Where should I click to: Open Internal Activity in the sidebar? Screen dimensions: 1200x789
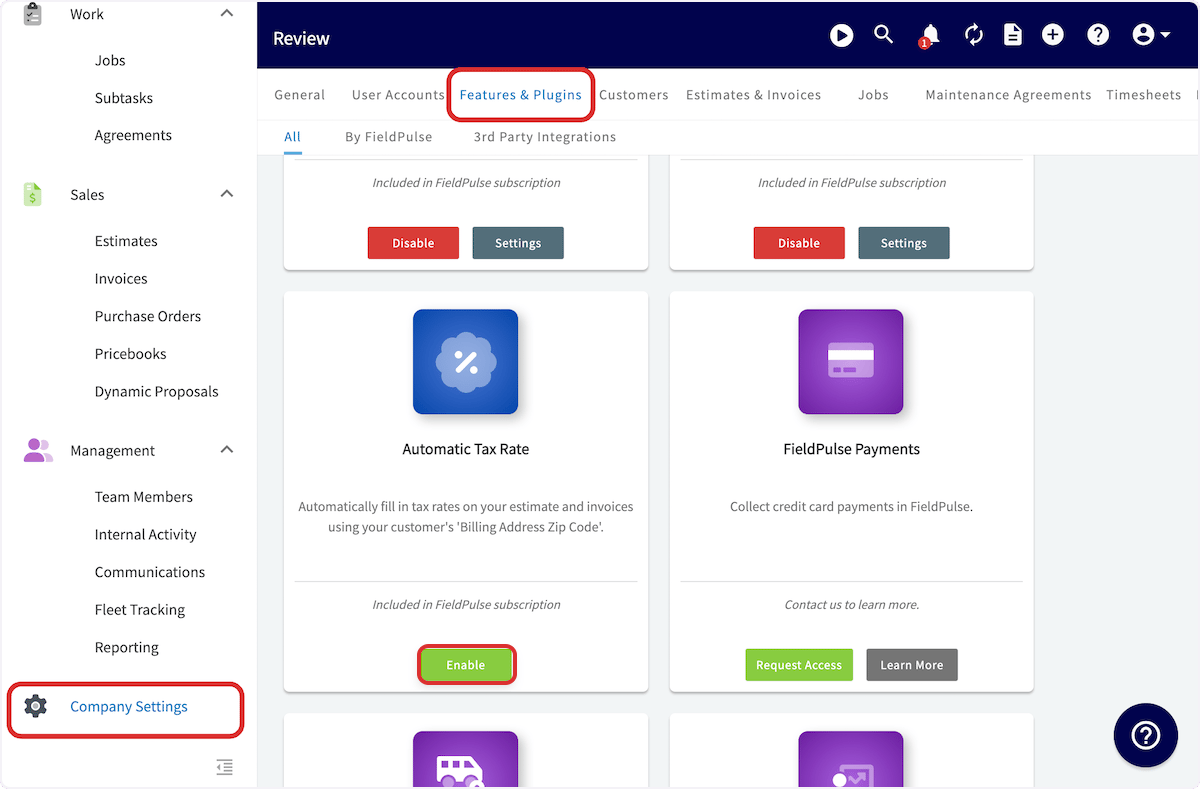pos(145,535)
